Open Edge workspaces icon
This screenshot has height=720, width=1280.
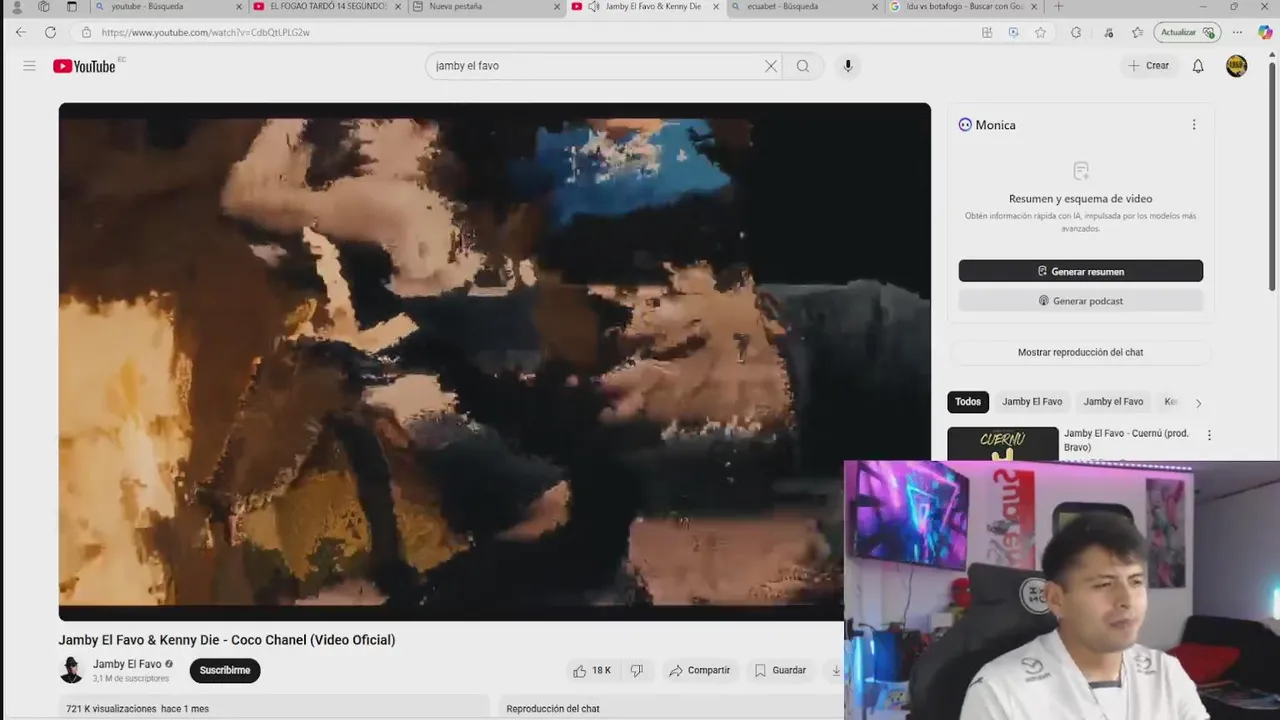coord(44,7)
